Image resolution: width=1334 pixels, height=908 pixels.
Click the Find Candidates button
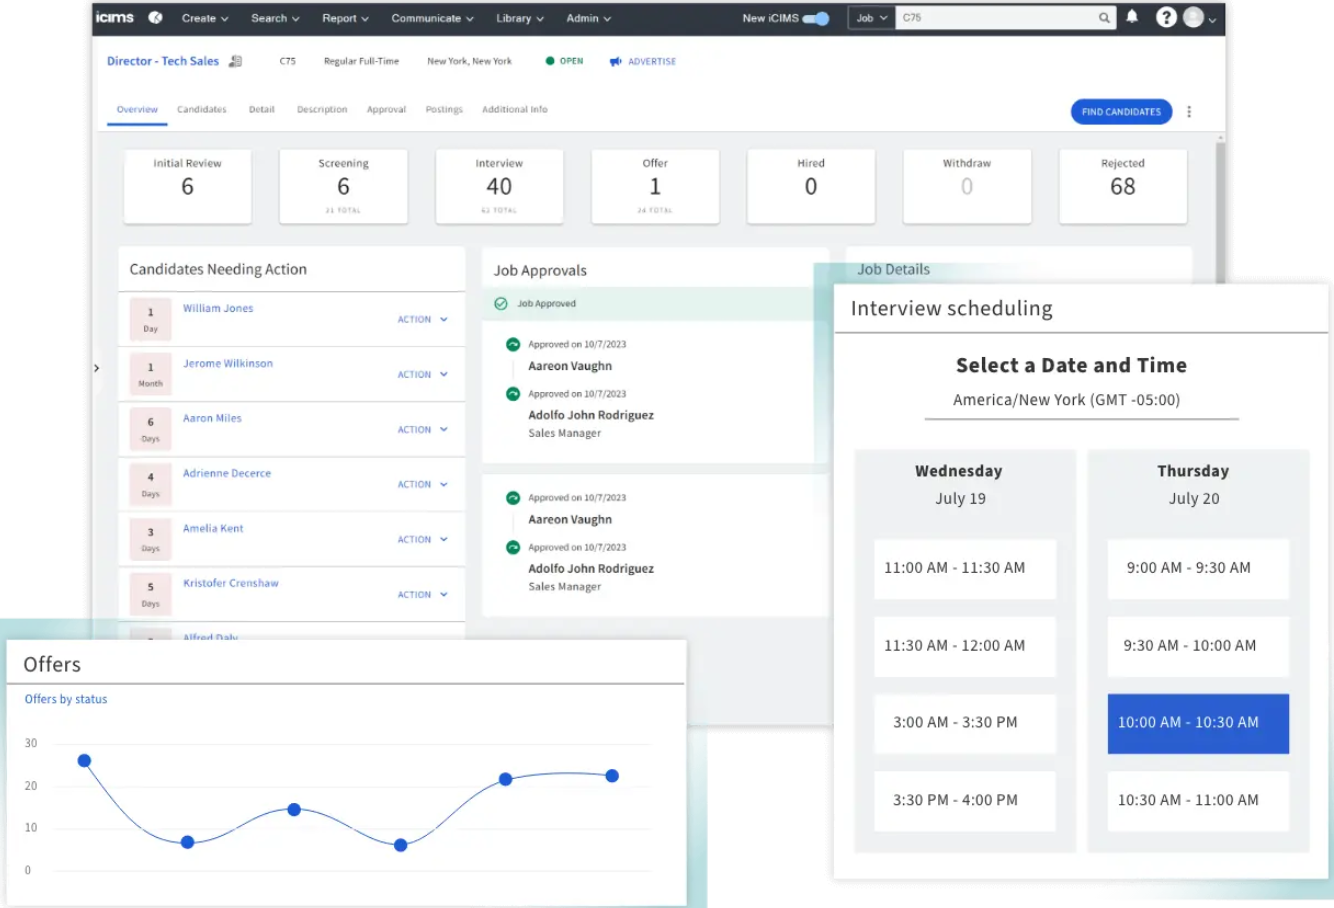1121,112
